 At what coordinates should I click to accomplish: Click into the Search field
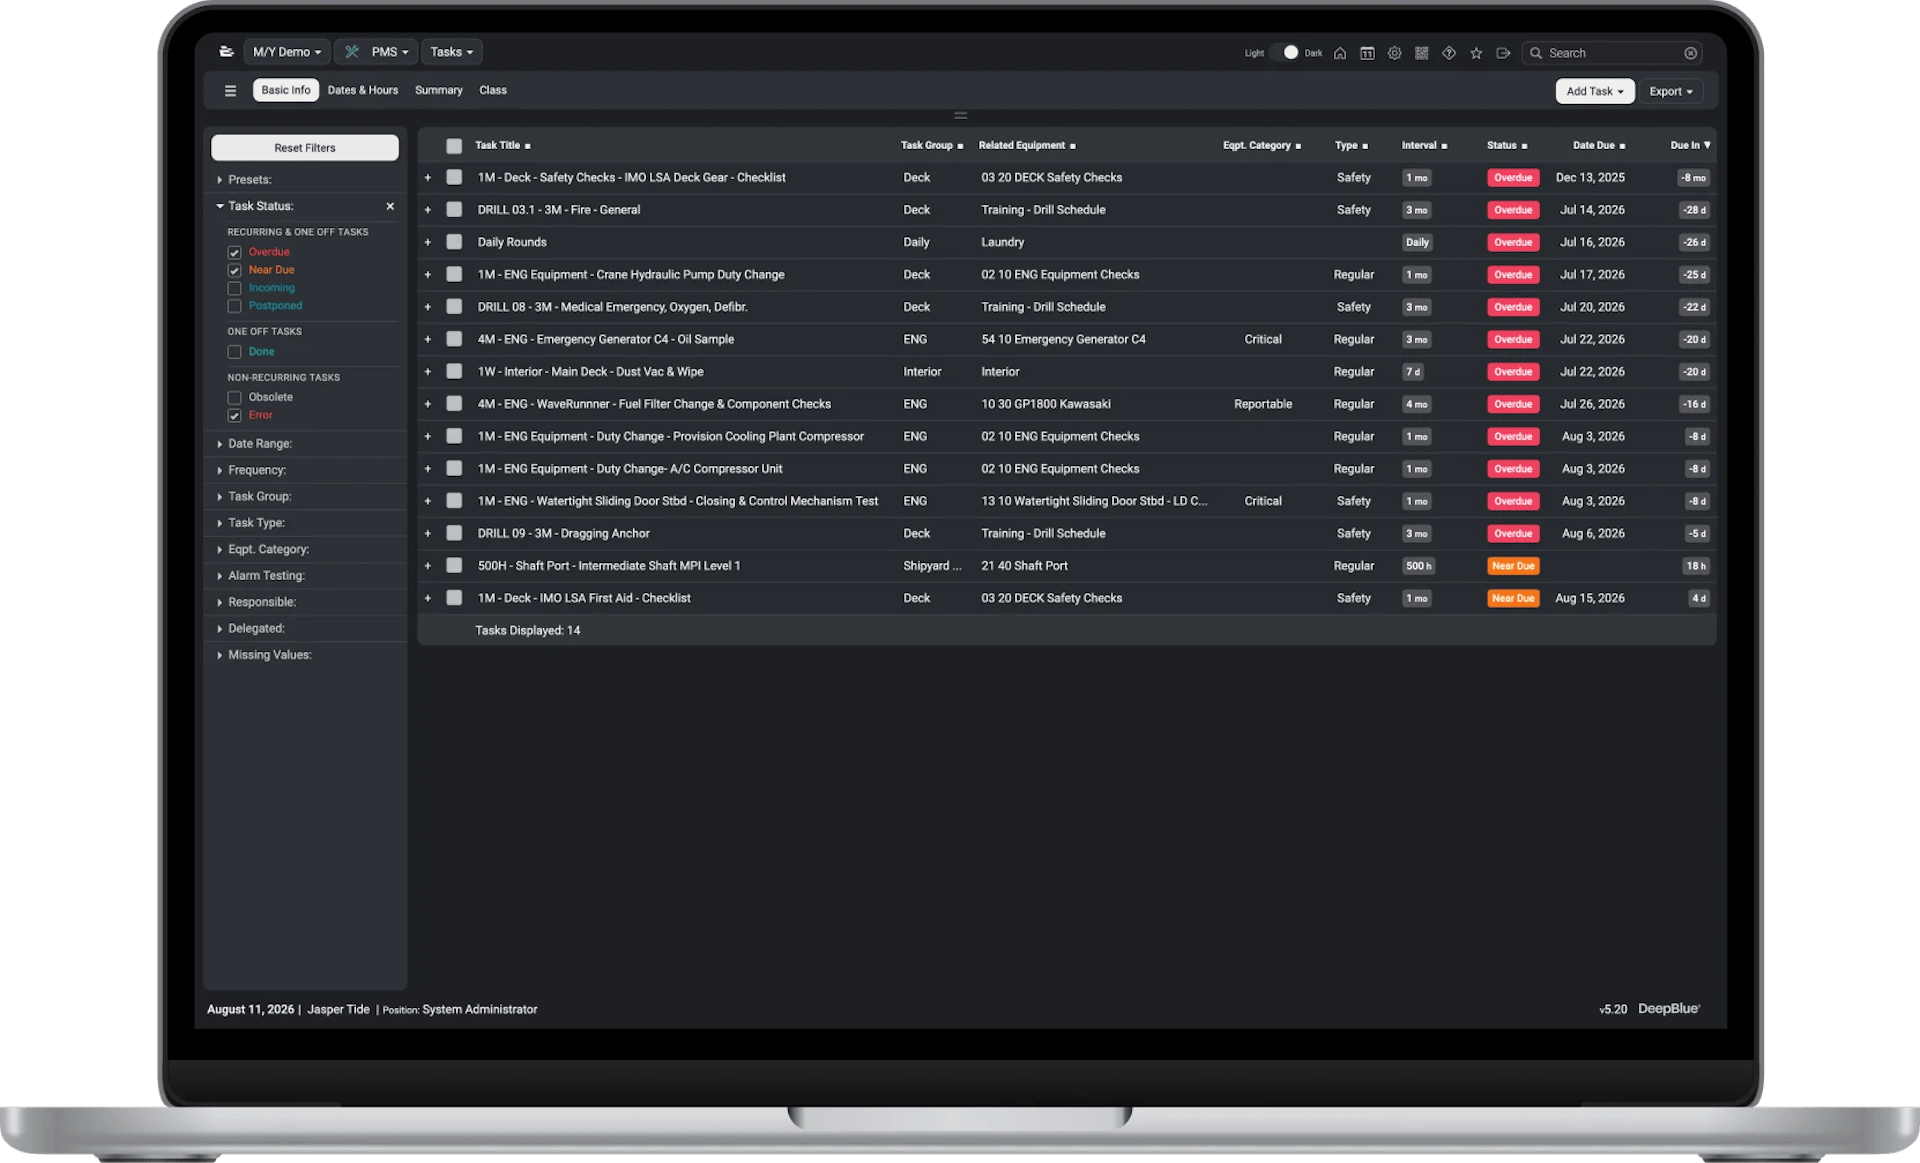[x=1610, y=53]
